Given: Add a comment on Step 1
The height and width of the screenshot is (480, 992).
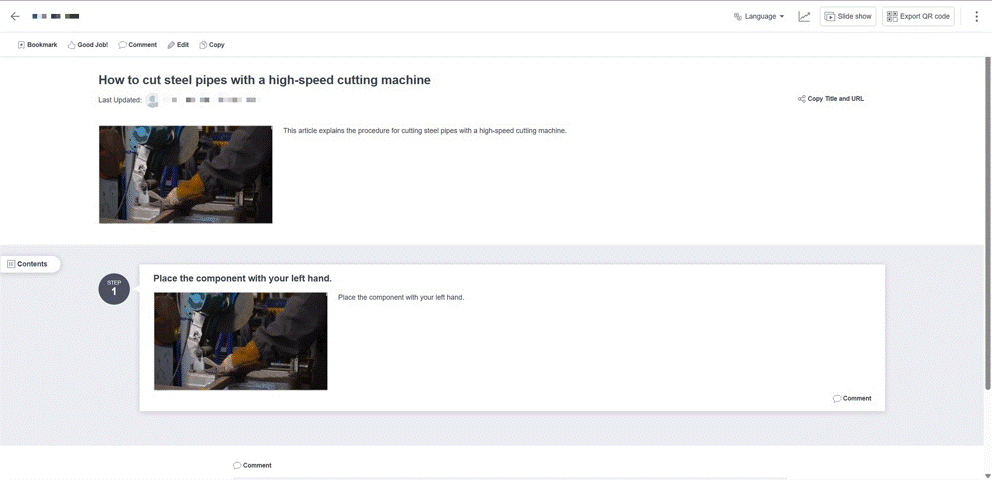Looking at the screenshot, I should [852, 398].
